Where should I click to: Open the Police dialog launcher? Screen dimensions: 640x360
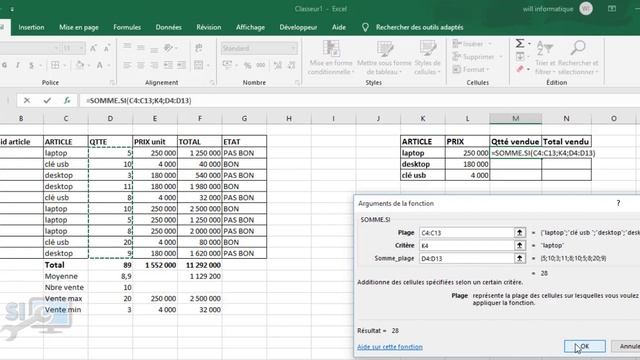(112, 83)
